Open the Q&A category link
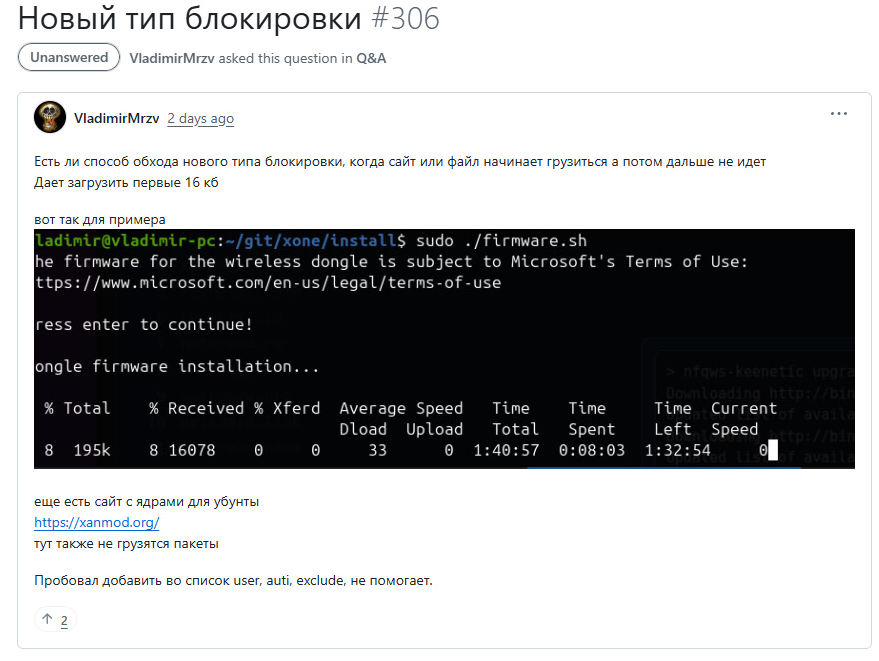Image resolution: width=879 pixels, height=661 pixels. [x=371, y=58]
